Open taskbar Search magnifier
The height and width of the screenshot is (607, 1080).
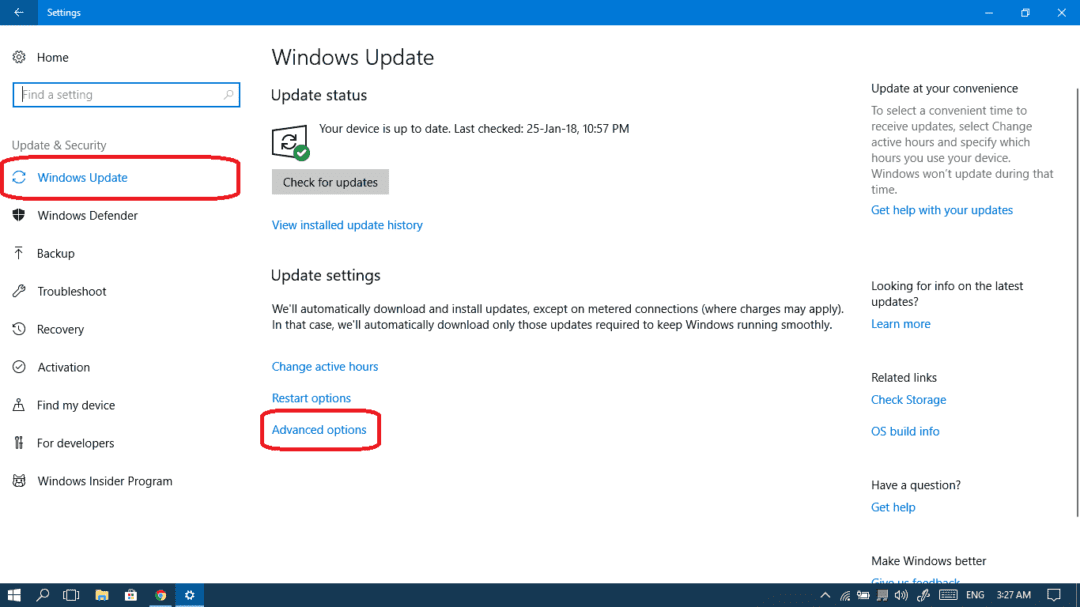coord(43,595)
